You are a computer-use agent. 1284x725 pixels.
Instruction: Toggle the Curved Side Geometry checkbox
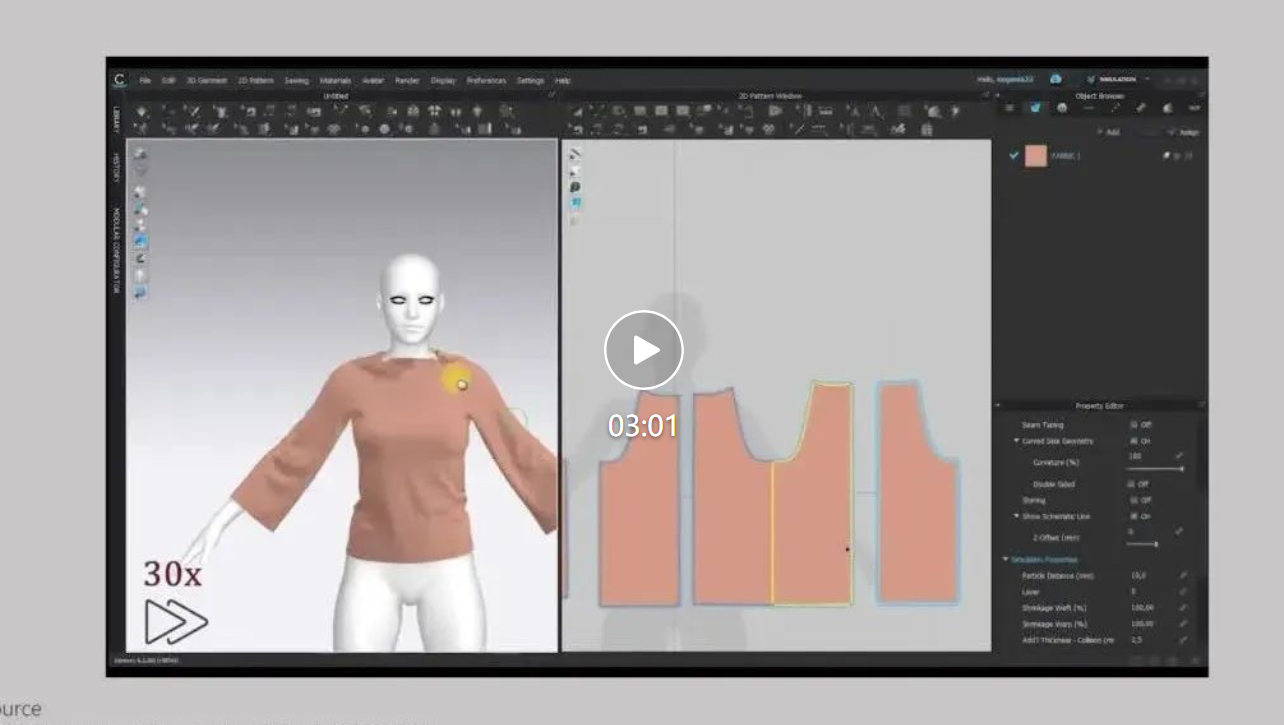pyautogui.click(x=1133, y=441)
